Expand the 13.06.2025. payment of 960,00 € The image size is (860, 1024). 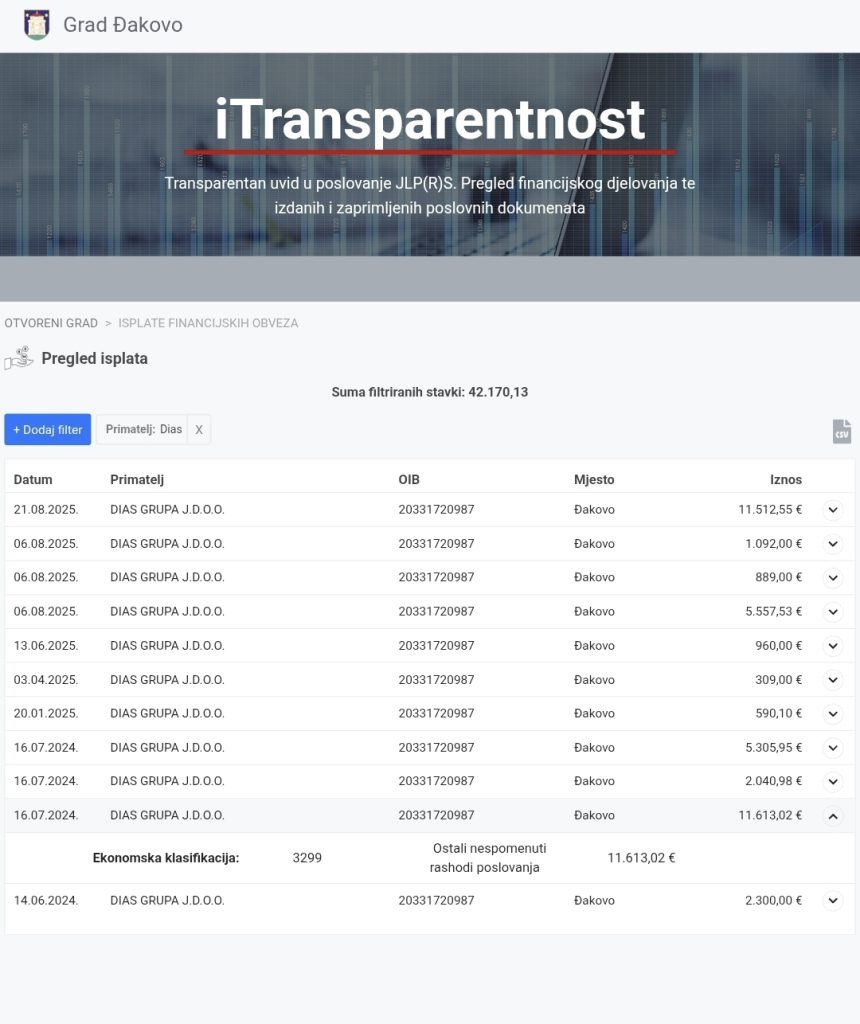(x=833, y=646)
